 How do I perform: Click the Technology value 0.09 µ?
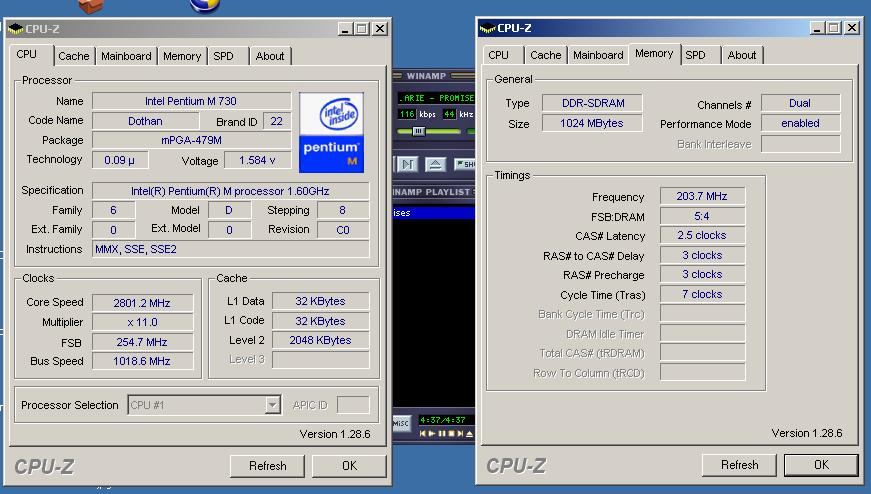(x=120, y=160)
